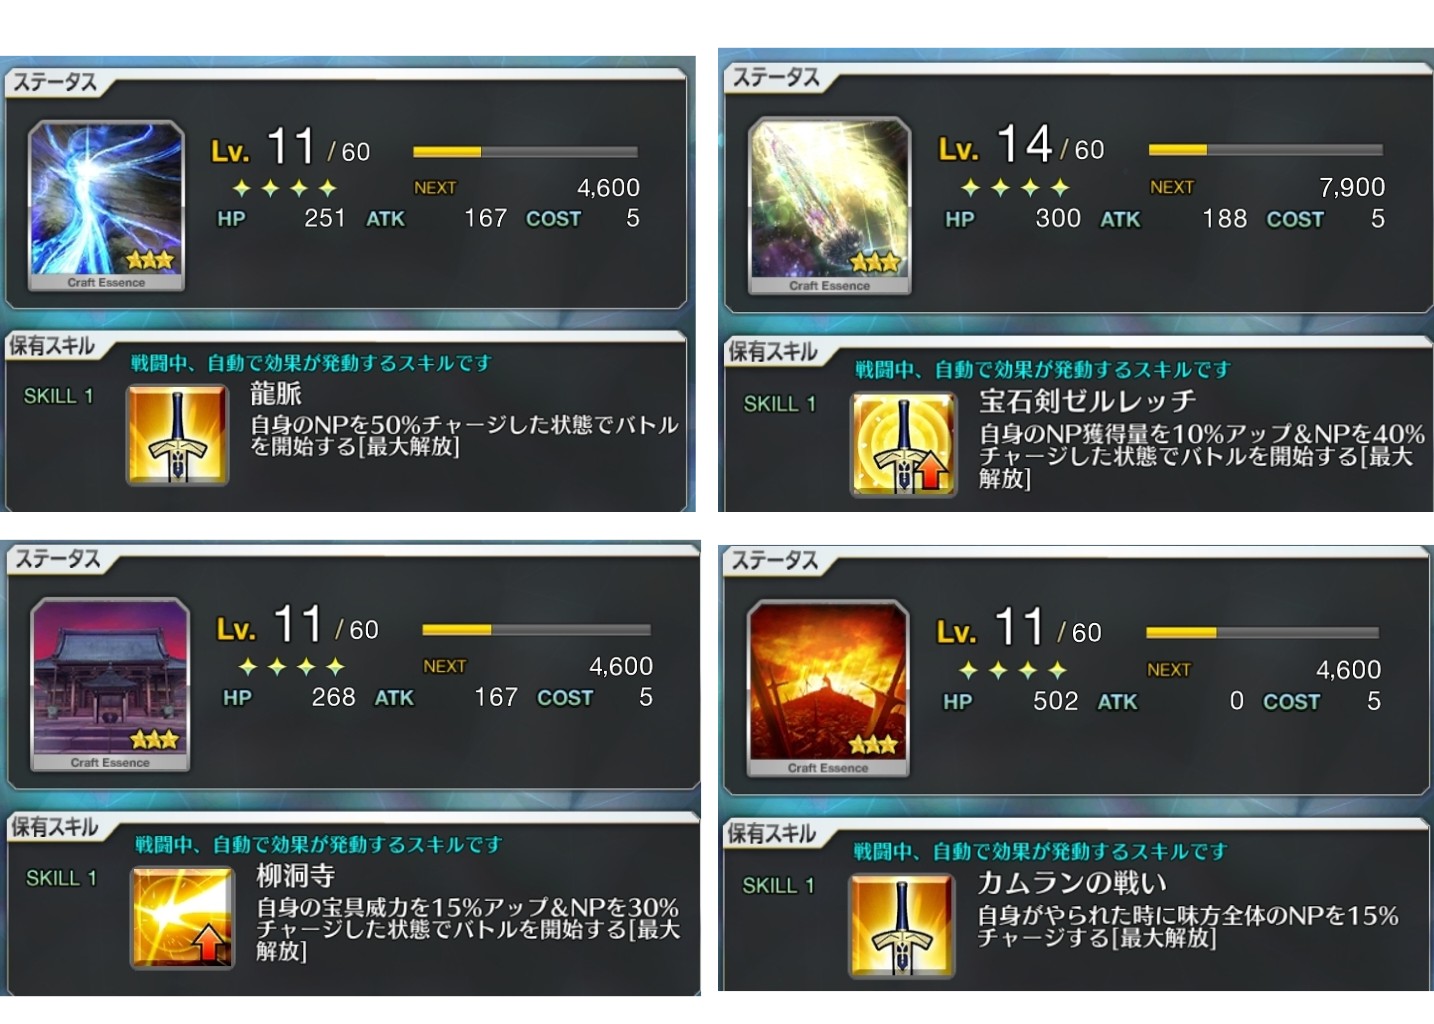Click the SKILL 1 label beside カムランの戦い
The image size is (1434, 1024).
point(779,886)
